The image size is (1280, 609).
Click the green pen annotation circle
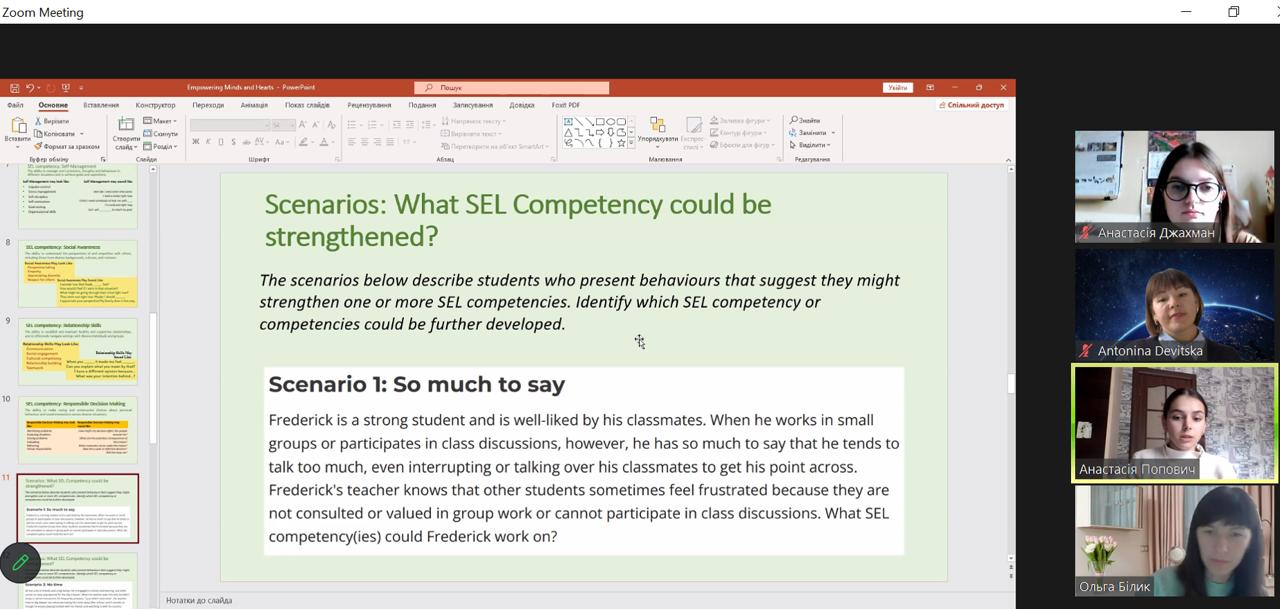click(20, 563)
